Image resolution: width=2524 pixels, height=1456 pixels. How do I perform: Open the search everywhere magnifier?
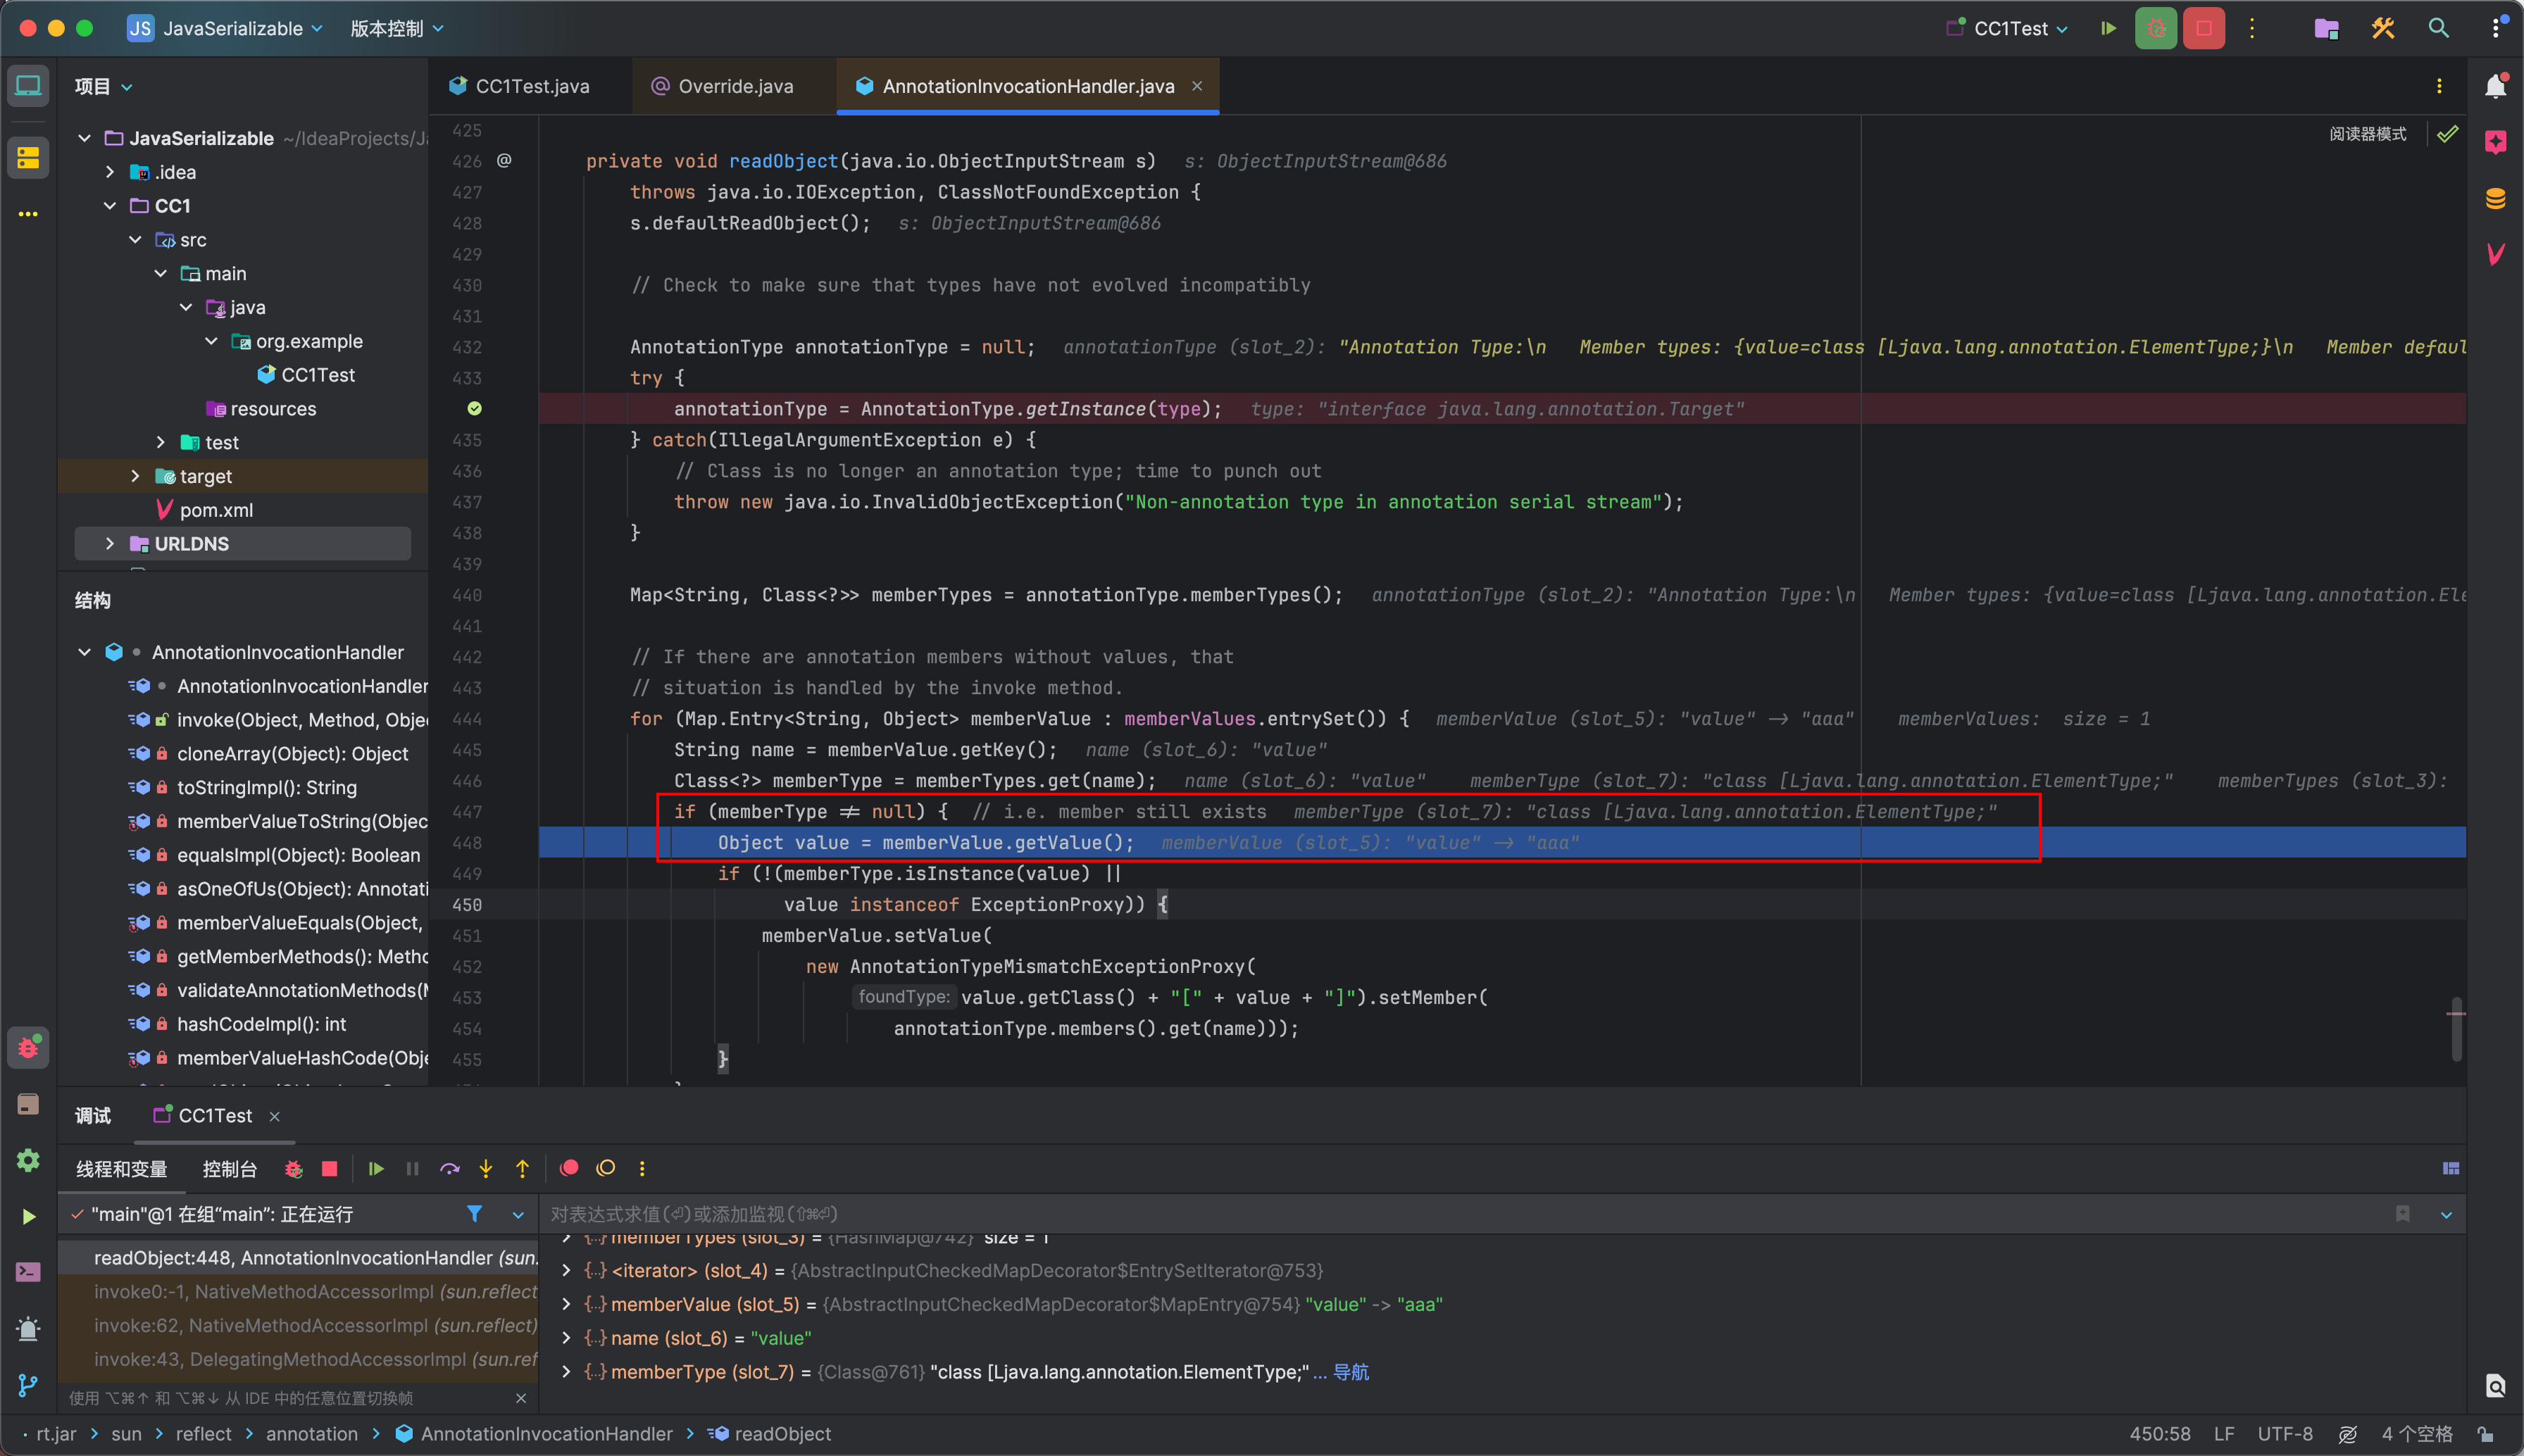[2439, 29]
